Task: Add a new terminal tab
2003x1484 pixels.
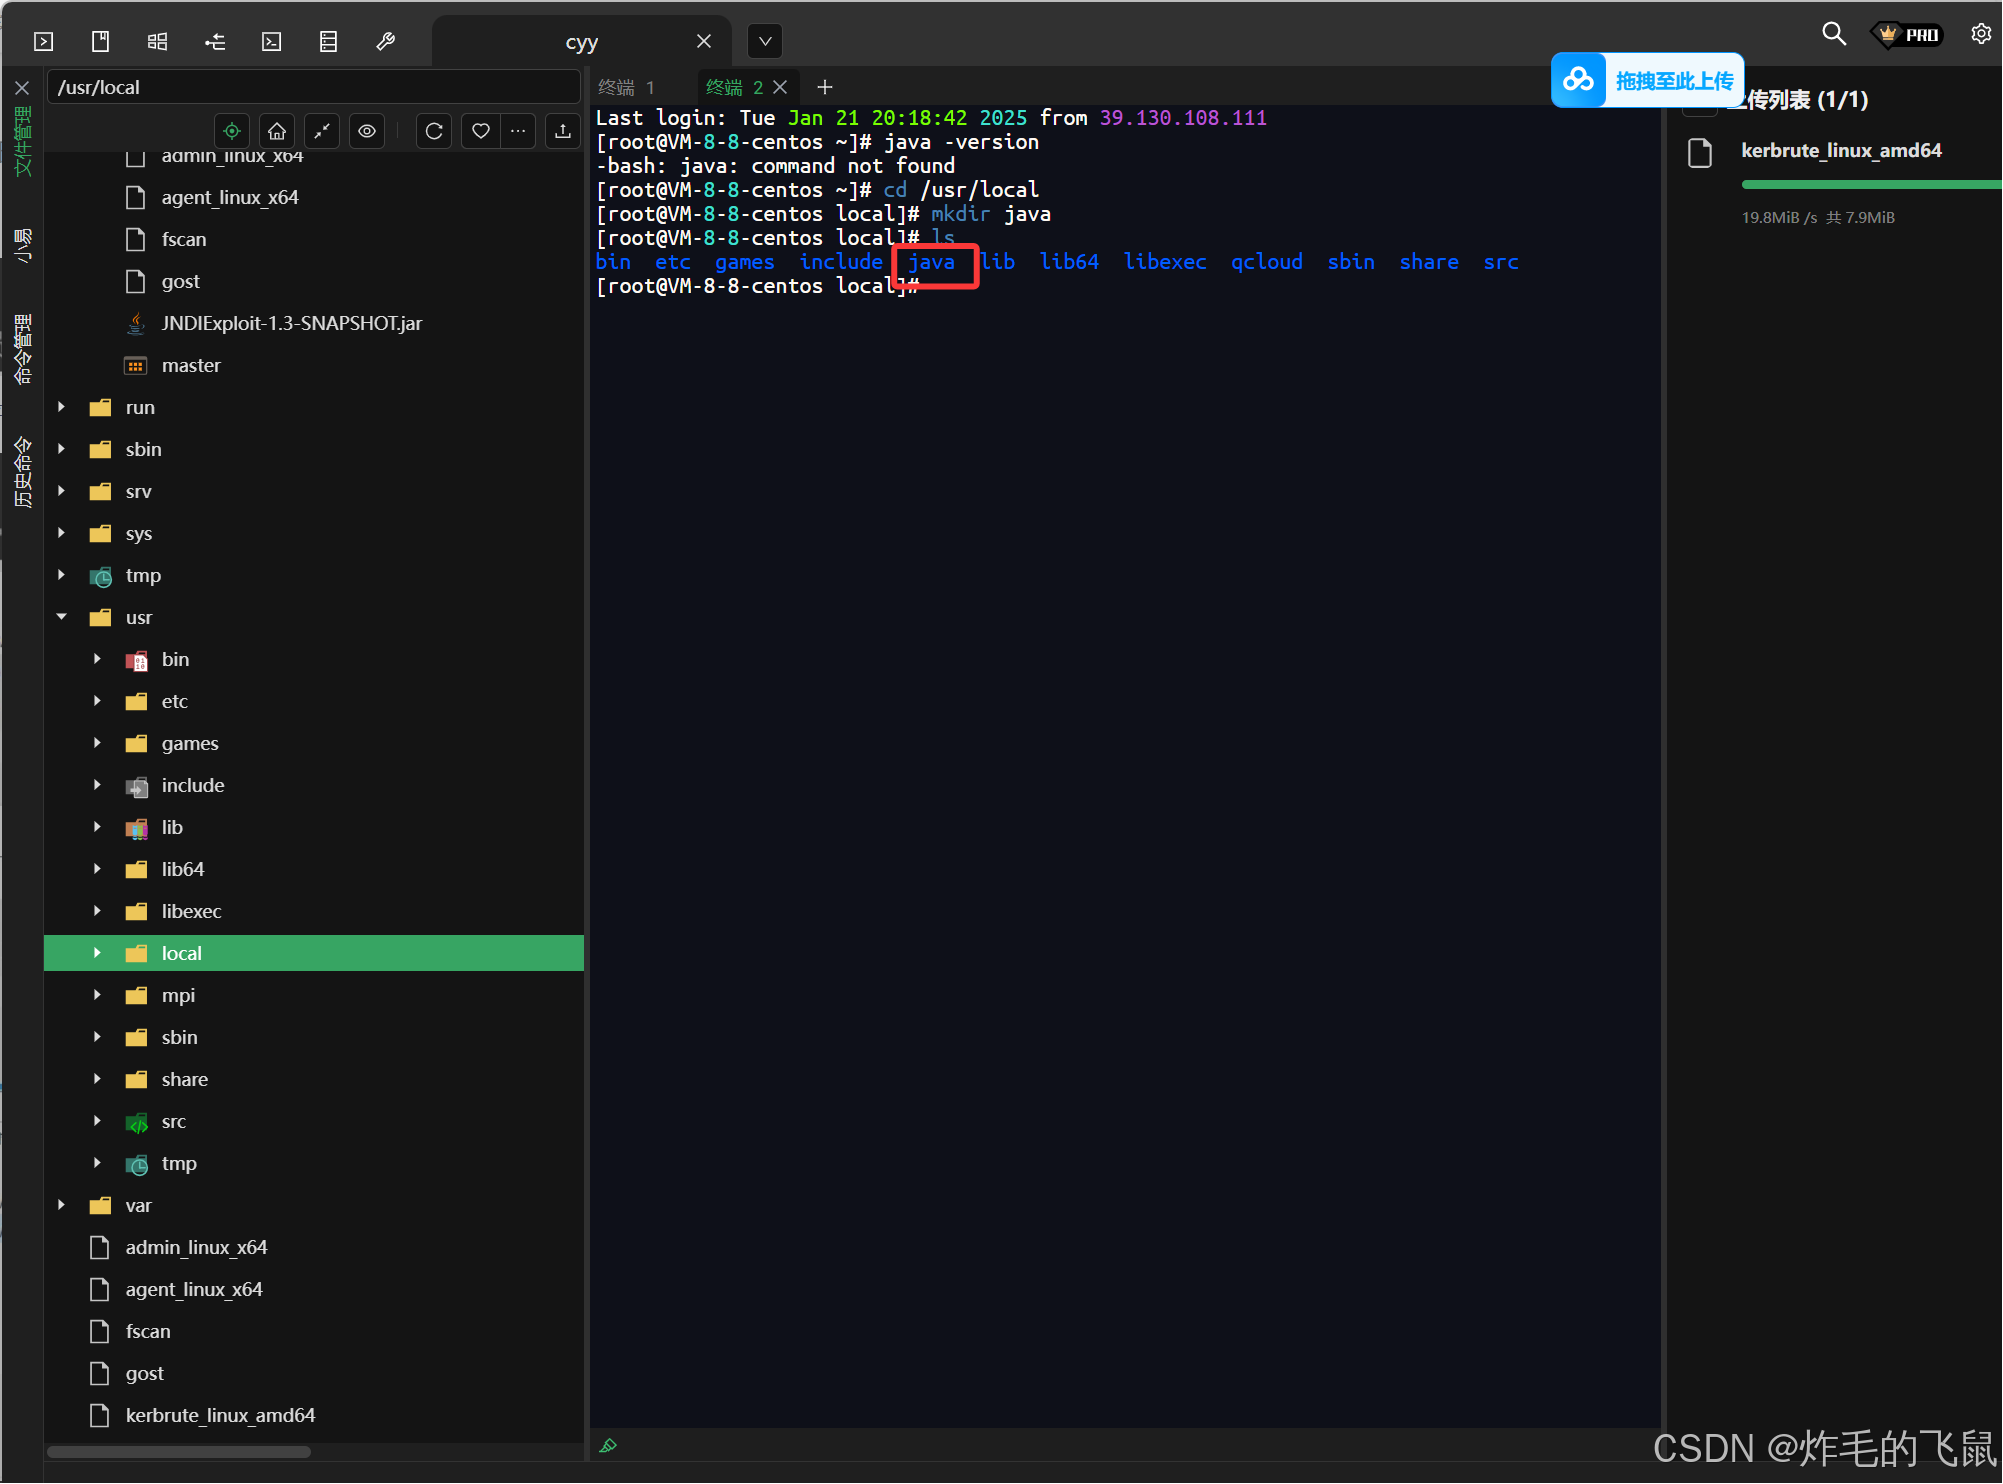Action: pyautogui.click(x=825, y=87)
